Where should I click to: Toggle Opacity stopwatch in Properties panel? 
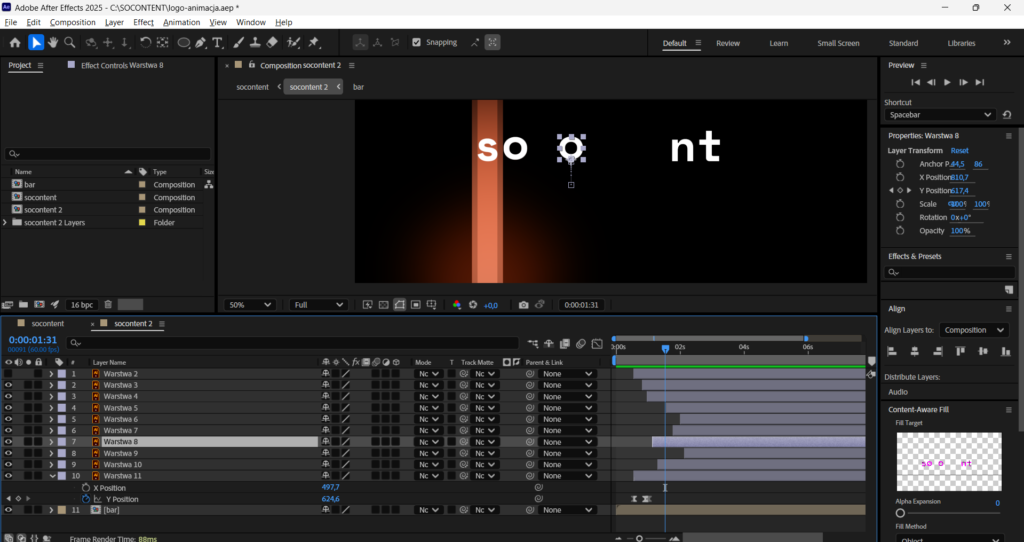pyautogui.click(x=900, y=231)
